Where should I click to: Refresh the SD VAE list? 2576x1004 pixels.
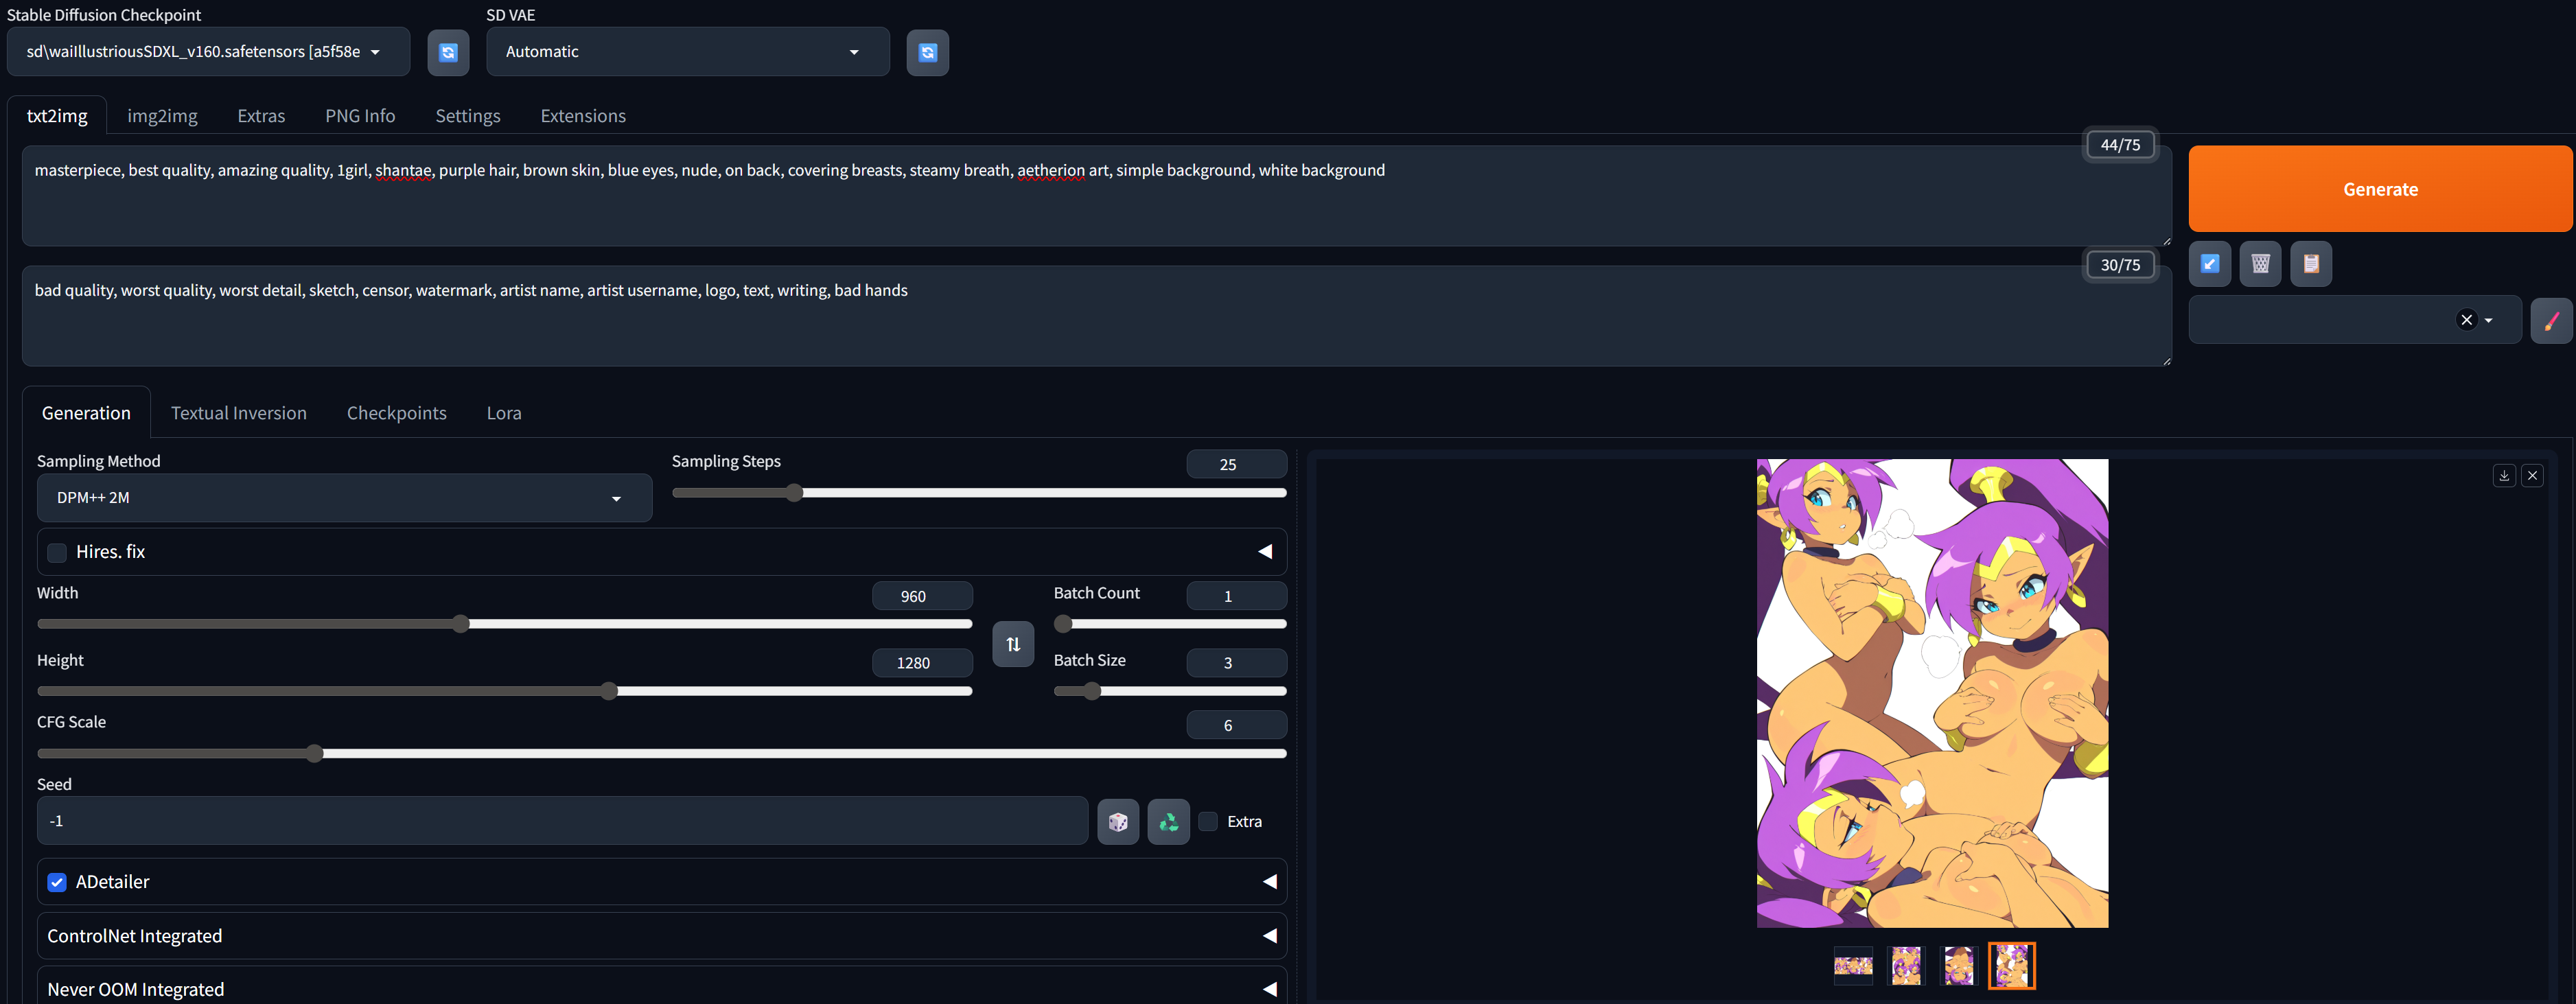927,52
